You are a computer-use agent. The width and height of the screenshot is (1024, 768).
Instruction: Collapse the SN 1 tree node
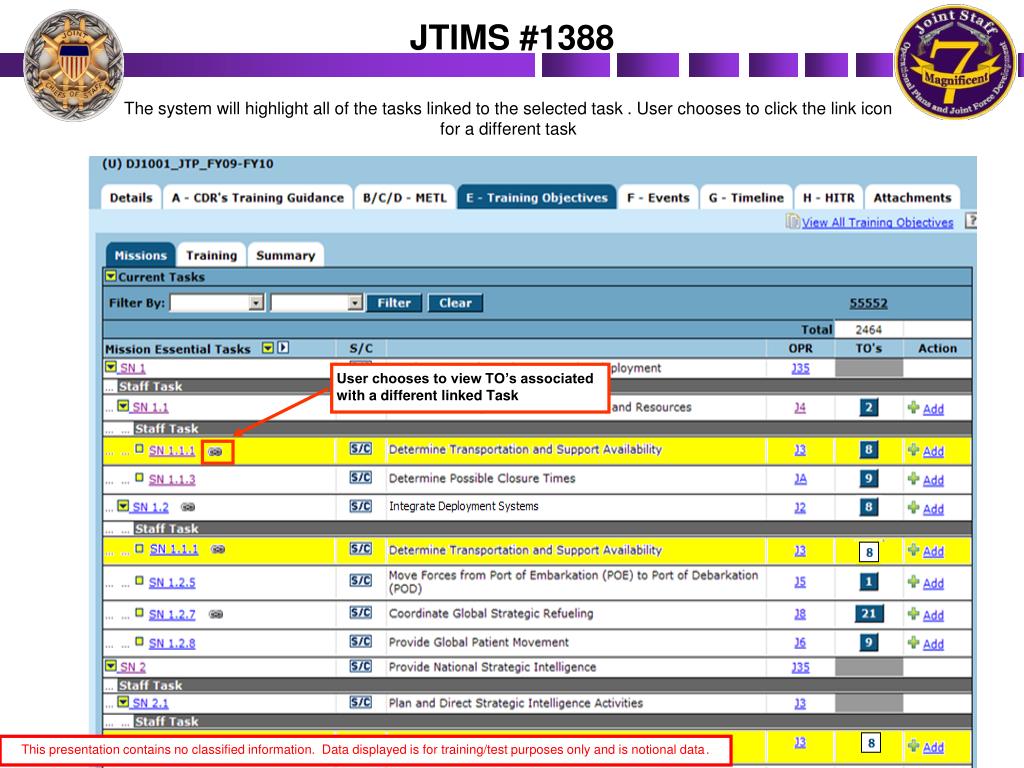tap(111, 367)
